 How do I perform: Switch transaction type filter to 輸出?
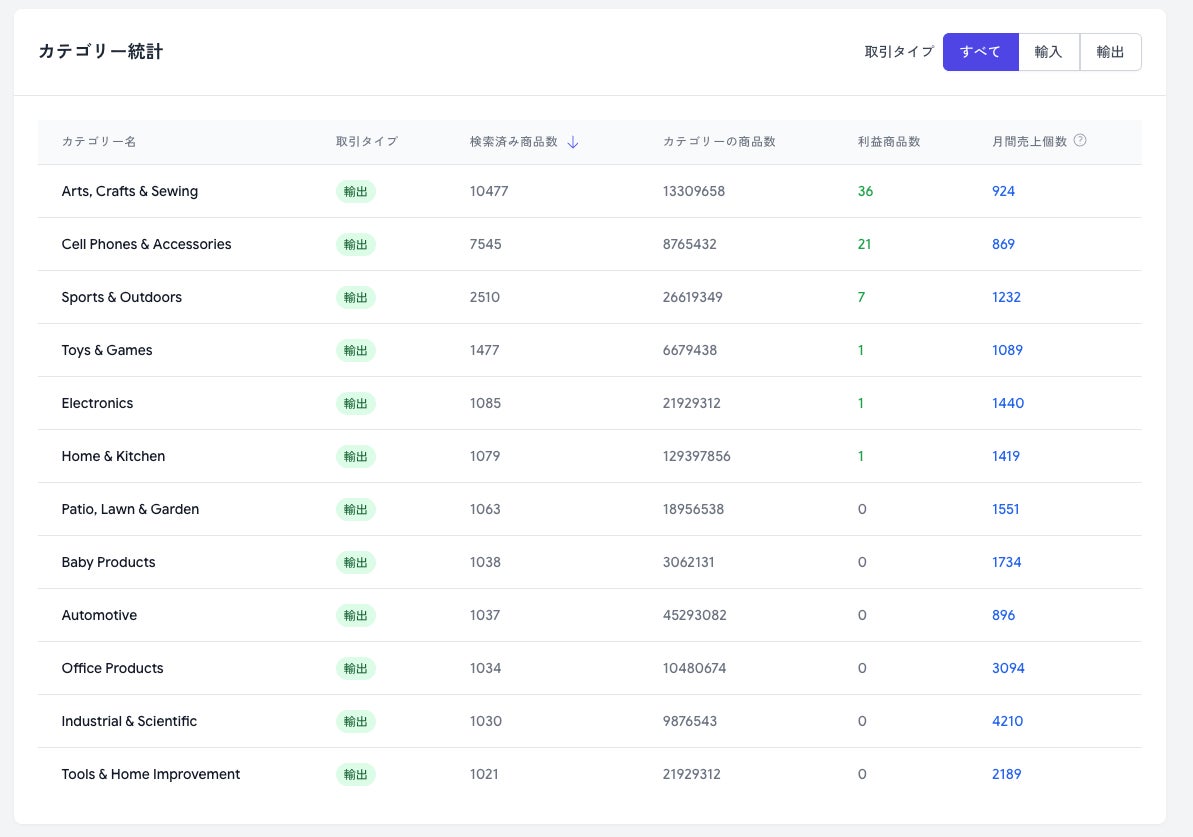1110,52
